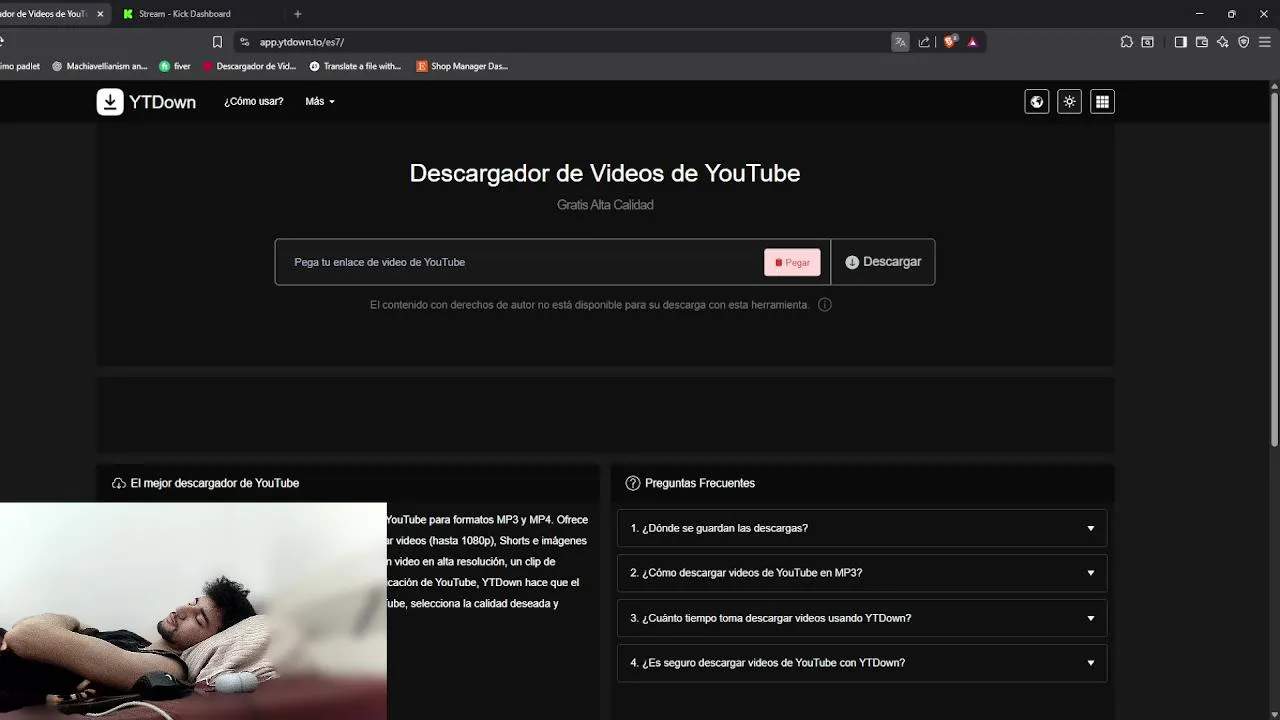
Task: Open the Brave Wallet icon
Action: [1202, 42]
